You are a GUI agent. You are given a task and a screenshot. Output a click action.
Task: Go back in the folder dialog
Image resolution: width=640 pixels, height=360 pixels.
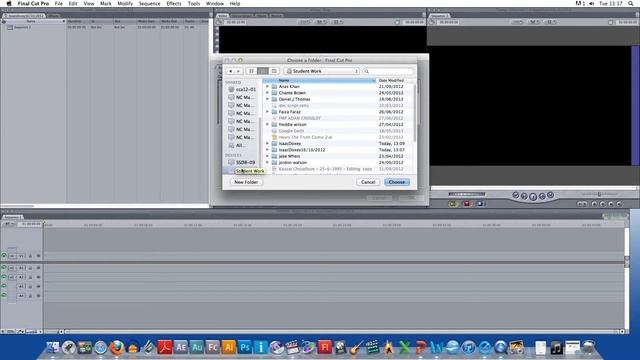click(x=231, y=71)
